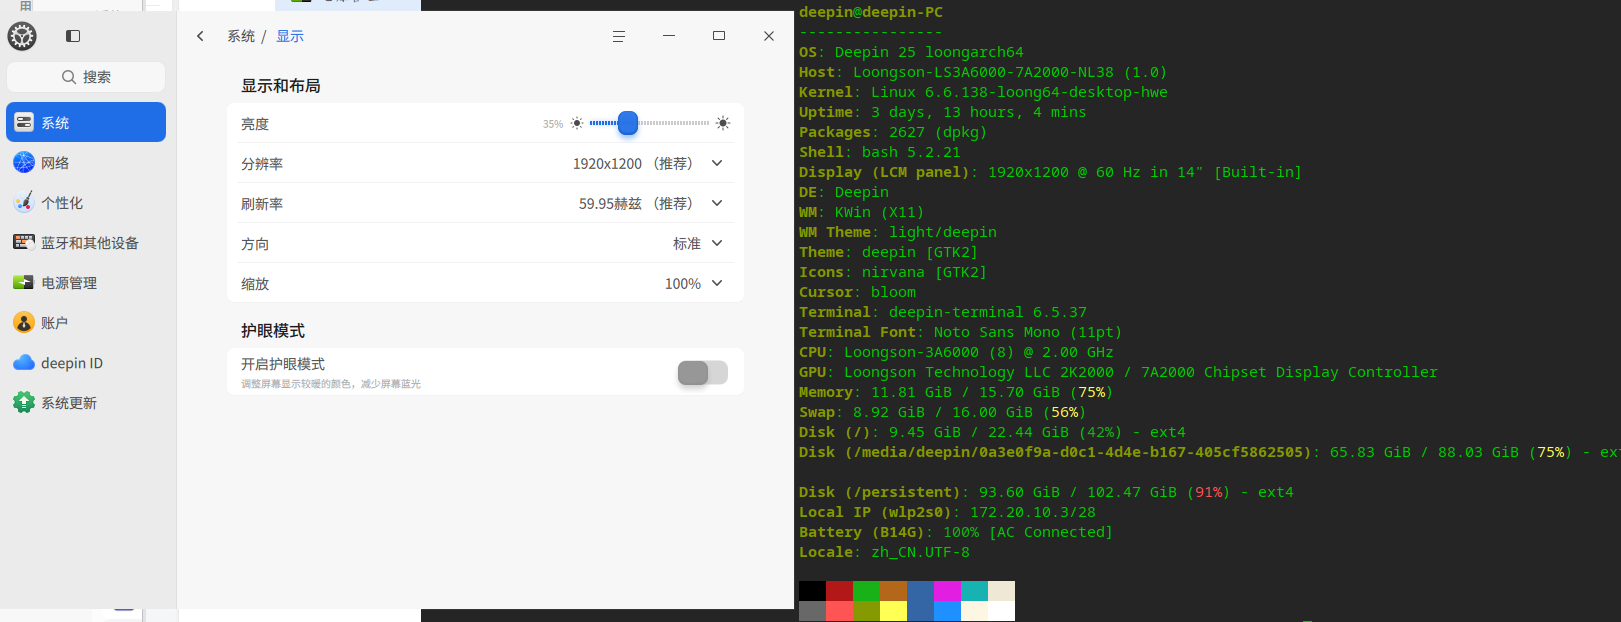1621x622 pixels.
Task: Go back with the left arrow
Action: coord(200,36)
